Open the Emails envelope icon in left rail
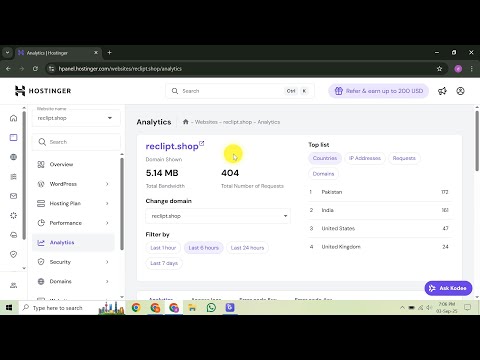480x360 pixels. [13, 196]
